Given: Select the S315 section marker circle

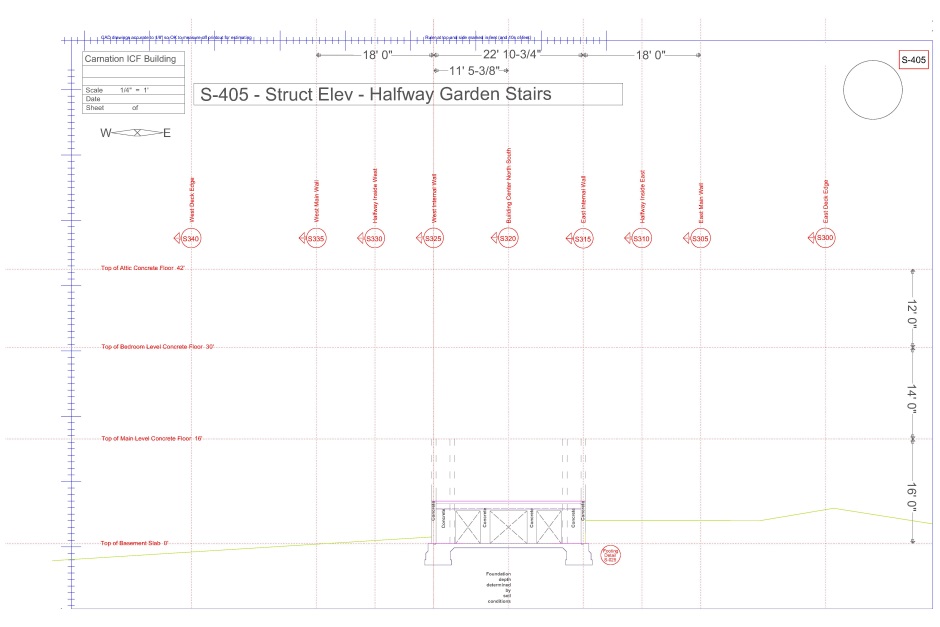Looking at the screenshot, I should (x=583, y=239).
